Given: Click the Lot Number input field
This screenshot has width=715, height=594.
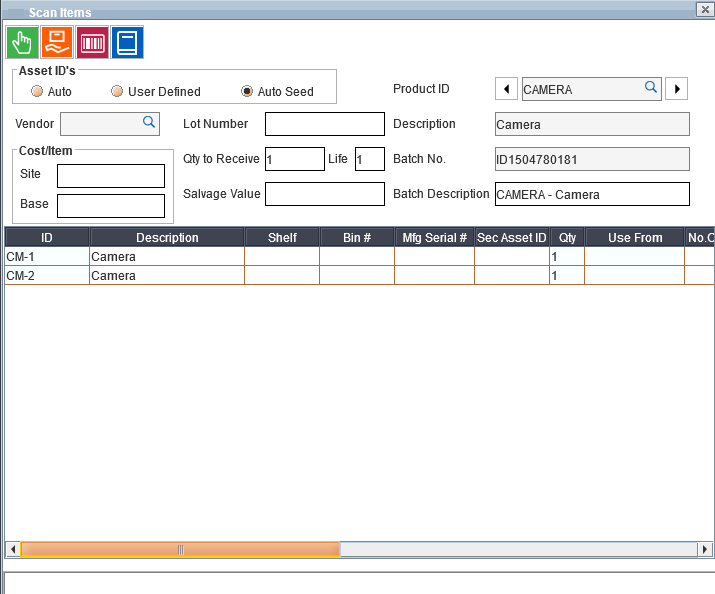Looking at the screenshot, I should pyautogui.click(x=324, y=124).
